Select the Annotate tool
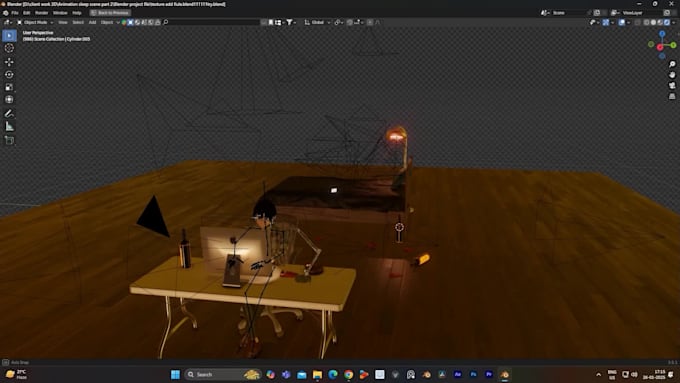 coord(9,114)
